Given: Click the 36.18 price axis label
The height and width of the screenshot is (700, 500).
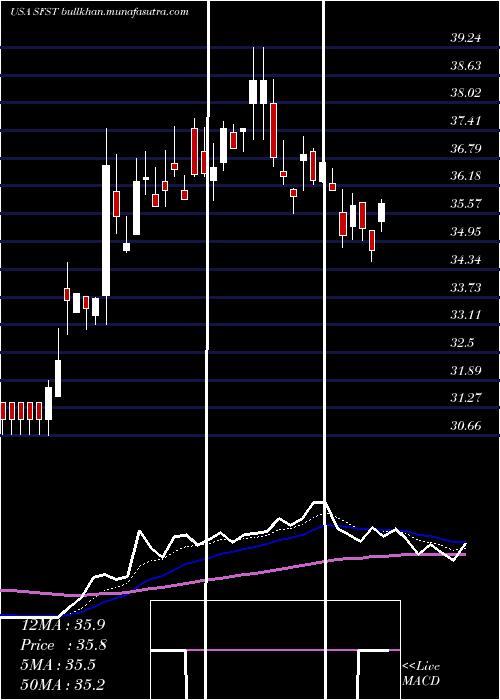Looking at the screenshot, I should tap(466, 176).
